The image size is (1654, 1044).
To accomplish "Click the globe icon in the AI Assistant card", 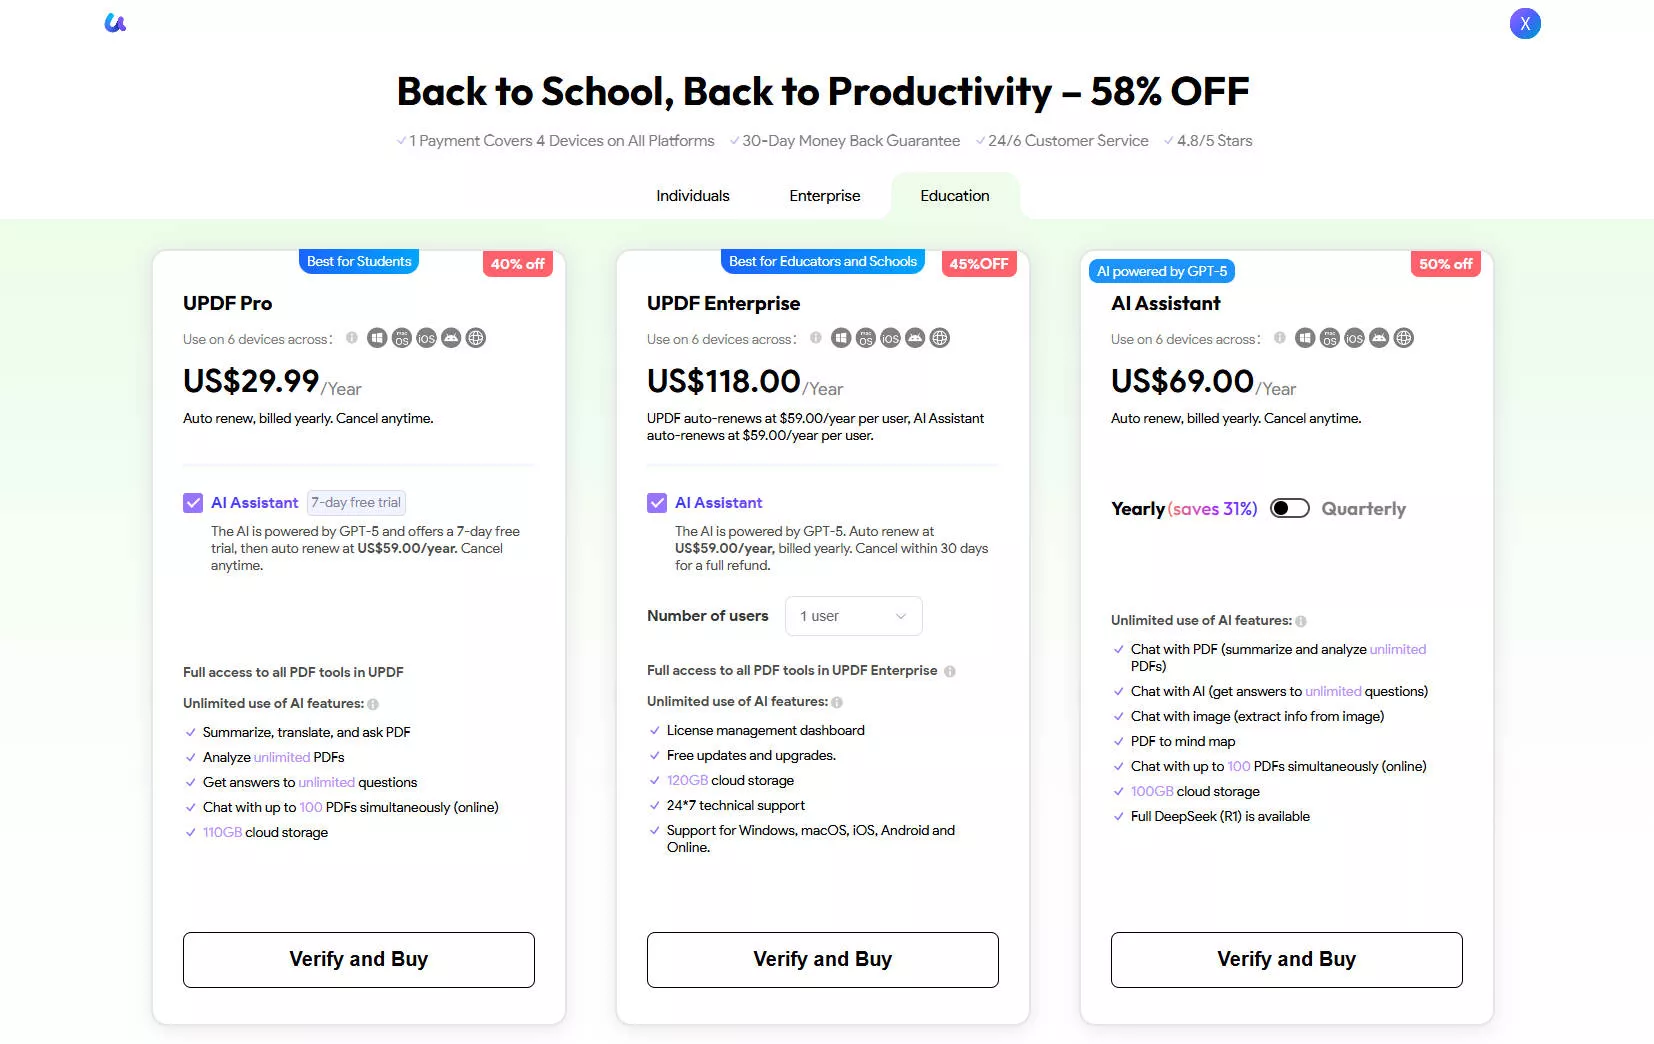I will click(1403, 338).
